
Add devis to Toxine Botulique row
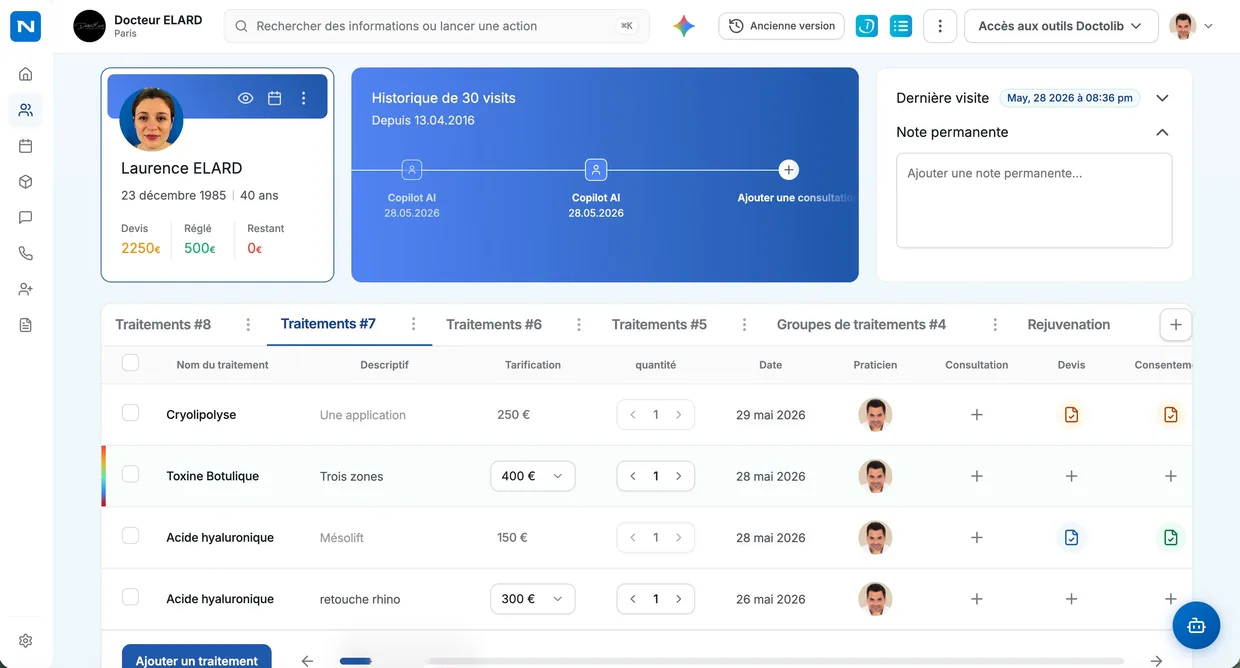coord(1071,477)
